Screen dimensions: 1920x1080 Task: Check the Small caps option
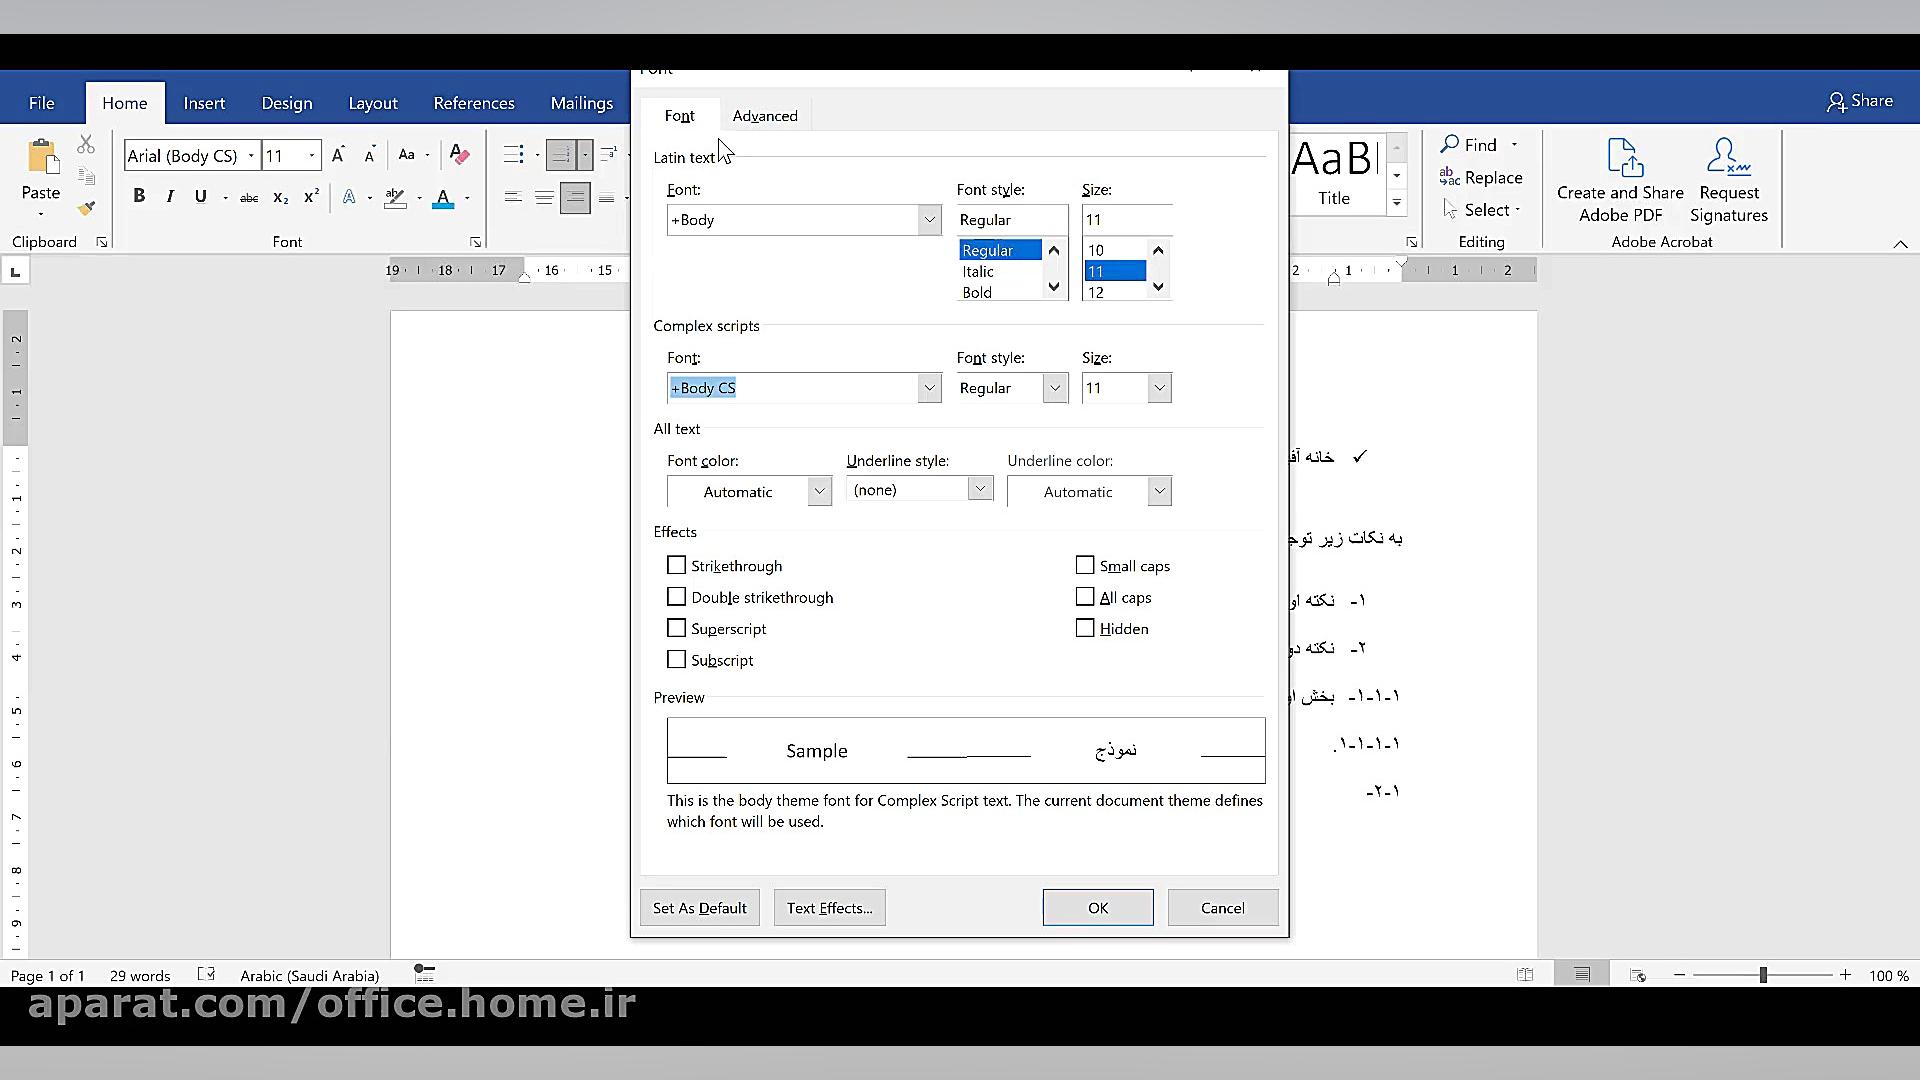1085,566
